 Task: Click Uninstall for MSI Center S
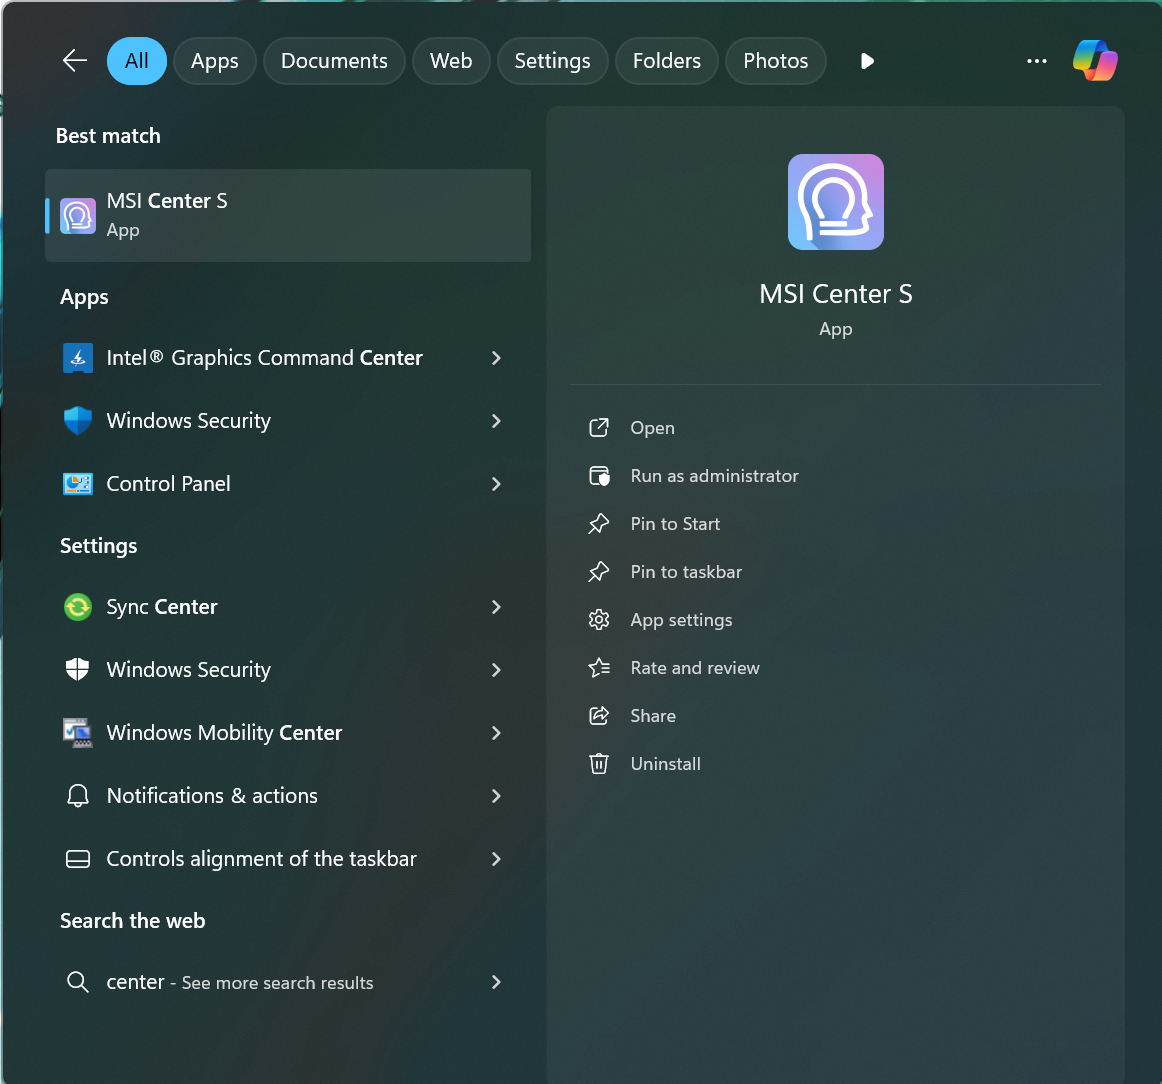coord(665,764)
